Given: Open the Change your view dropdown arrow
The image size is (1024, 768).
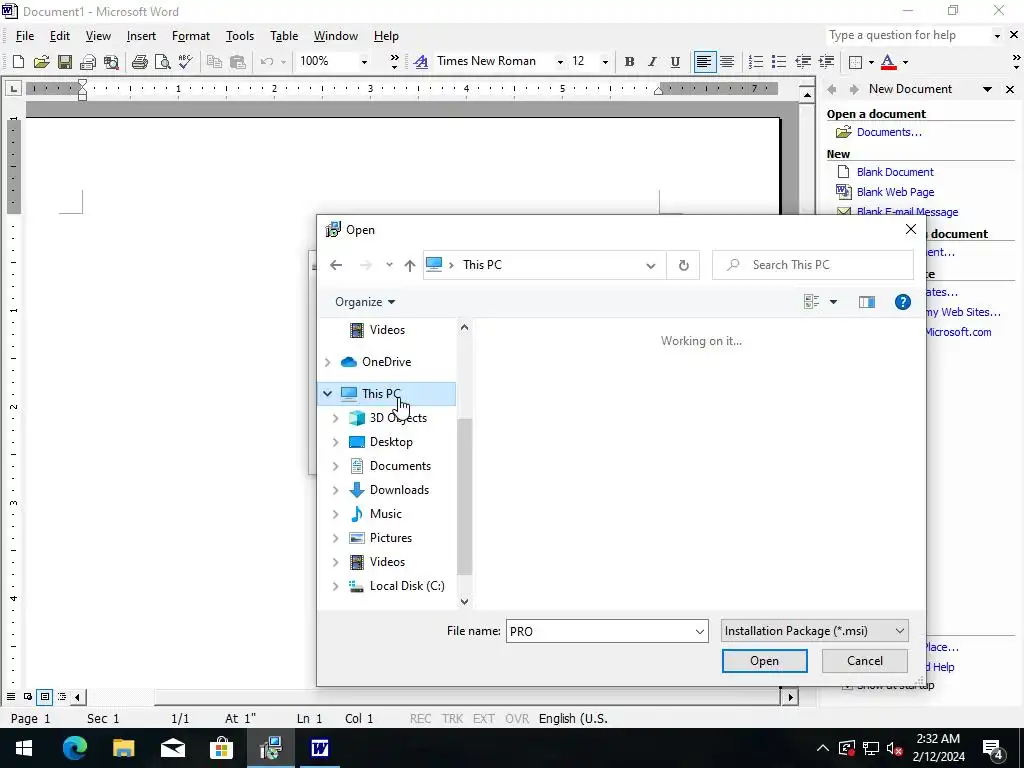Looking at the screenshot, I should 833,302.
